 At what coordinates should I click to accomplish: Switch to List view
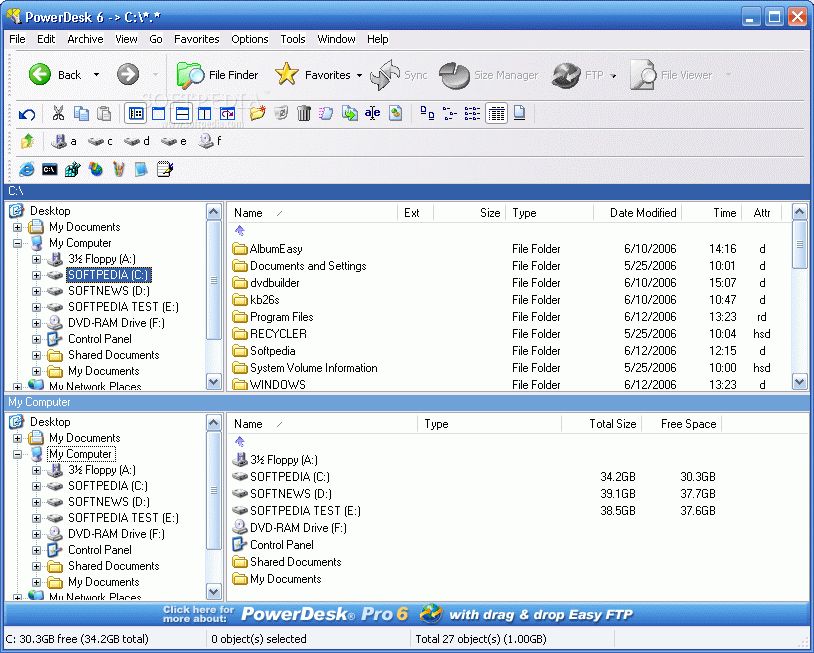(x=472, y=113)
